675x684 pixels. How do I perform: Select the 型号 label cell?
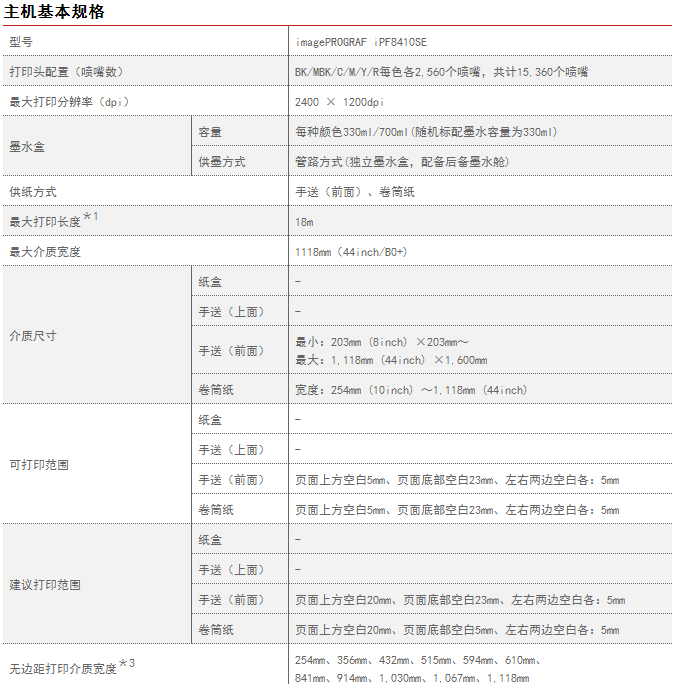21,42
